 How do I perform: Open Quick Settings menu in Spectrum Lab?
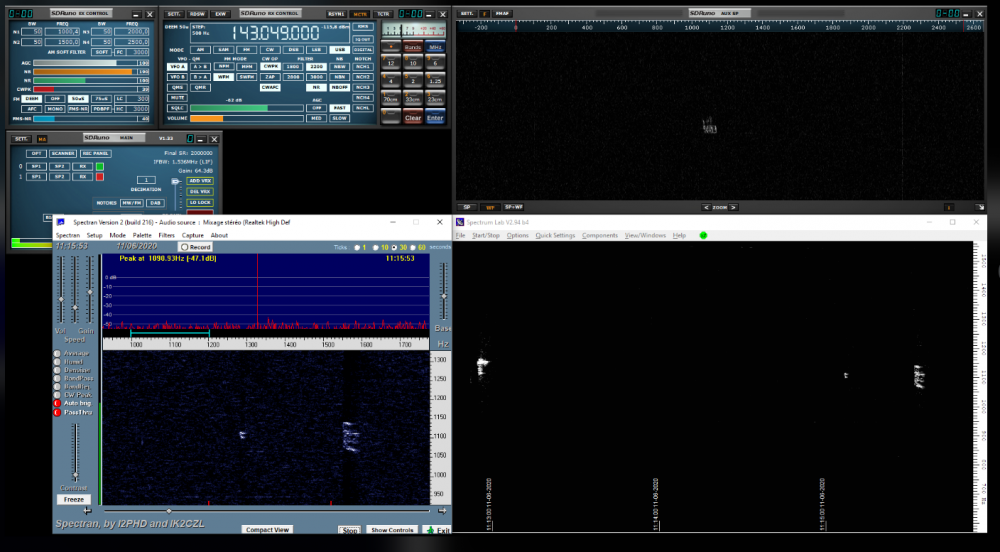[x=555, y=235]
